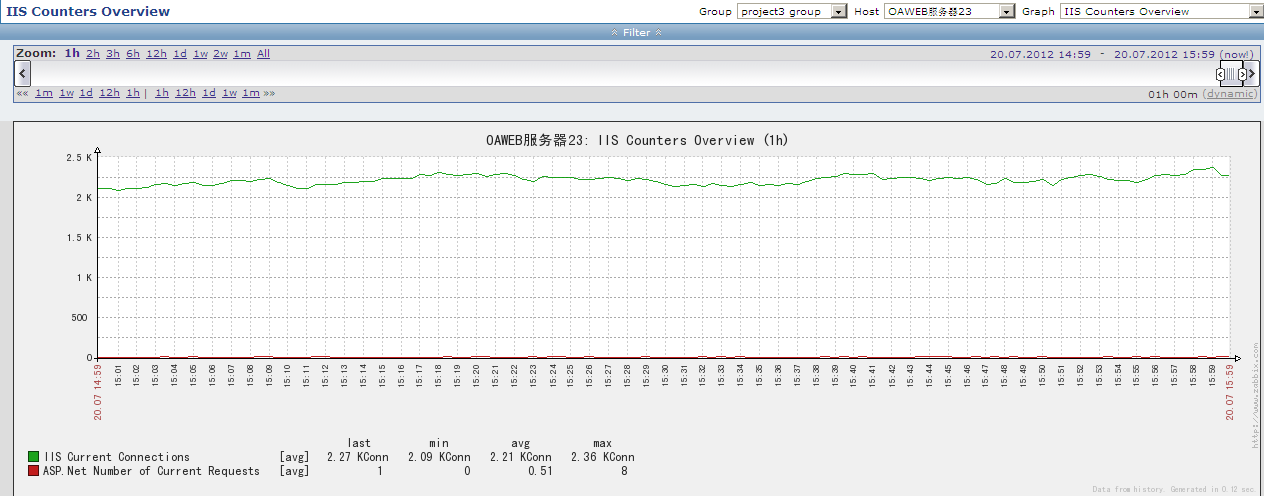Click the slider's right resize handle arrow
The height and width of the screenshot is (496, 1264).
point(1243,74)
